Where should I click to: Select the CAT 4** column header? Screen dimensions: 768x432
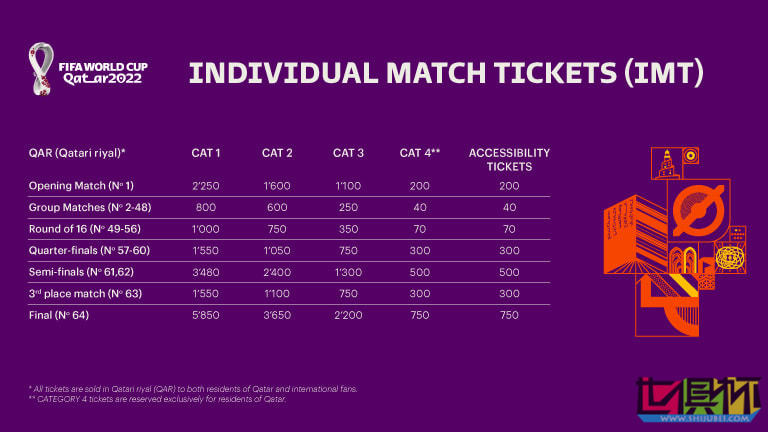pos(420,152)
